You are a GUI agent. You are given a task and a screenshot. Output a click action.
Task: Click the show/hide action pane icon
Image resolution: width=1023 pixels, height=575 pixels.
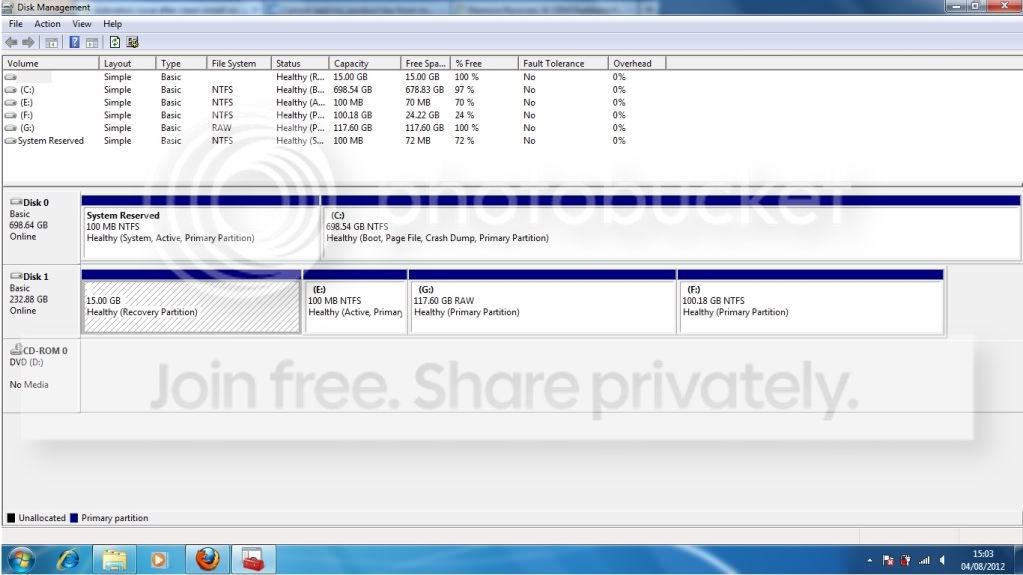(x=92, y=42)
